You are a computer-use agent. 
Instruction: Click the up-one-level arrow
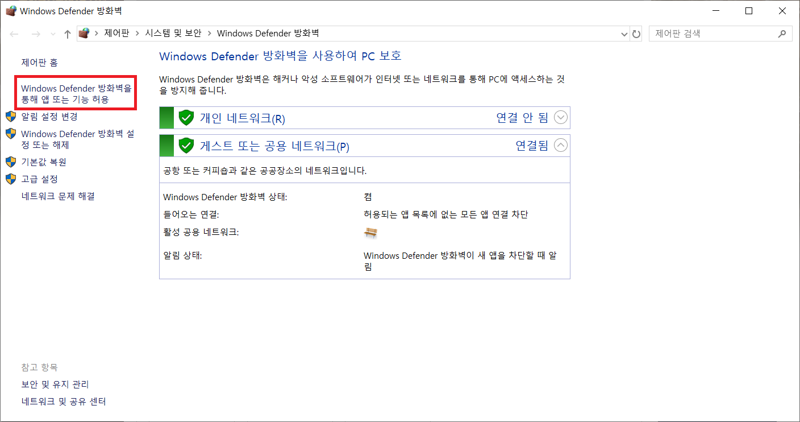[x=67, y=34]
